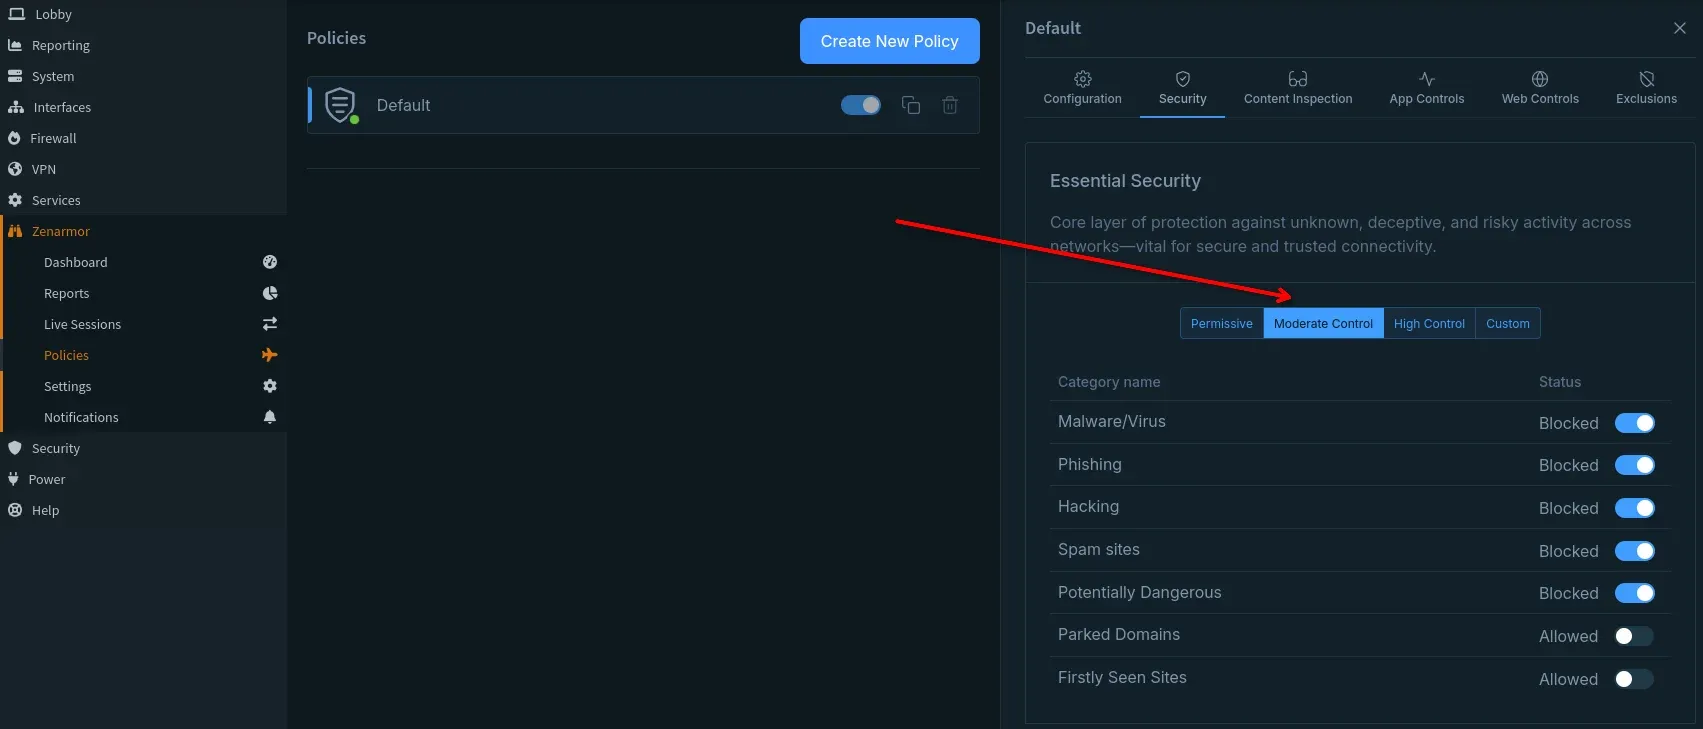The image size is (1703, 729).
Task: Click the Category name column header
Action: (x=1109, y=382)
